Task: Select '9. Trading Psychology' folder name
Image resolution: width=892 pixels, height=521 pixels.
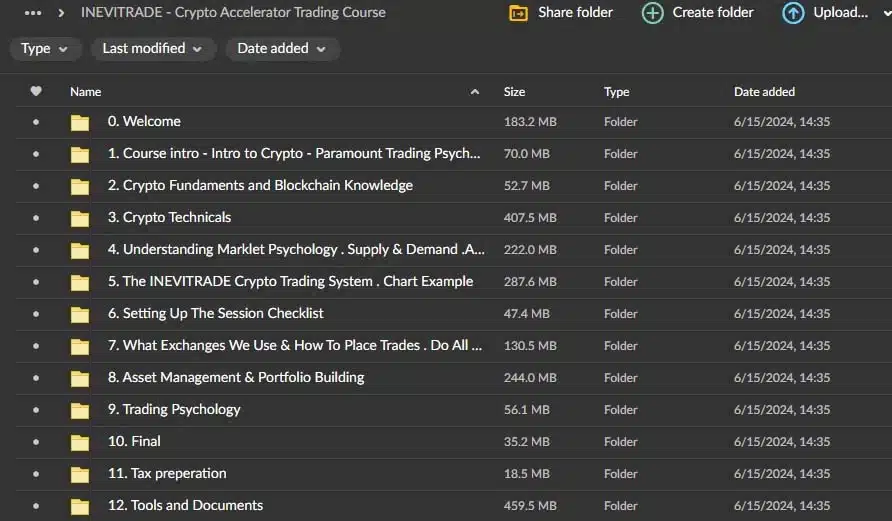Action: (x=174, y=410)
